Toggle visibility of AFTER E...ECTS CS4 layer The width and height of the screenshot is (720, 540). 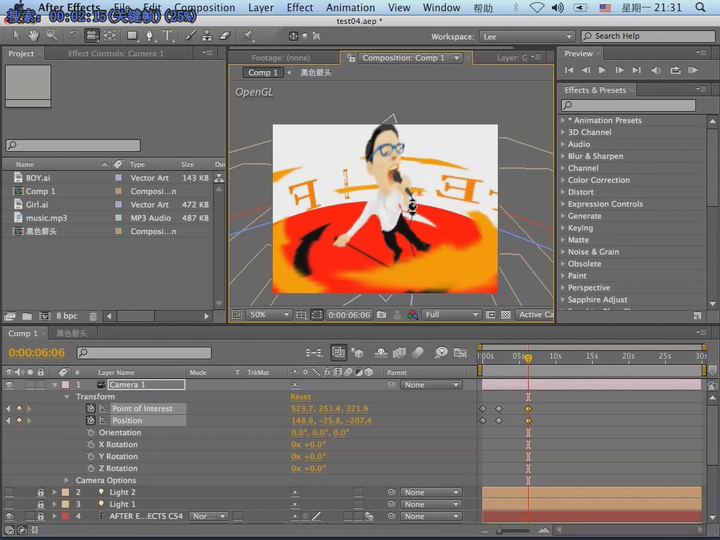click(x=9, y=516)
